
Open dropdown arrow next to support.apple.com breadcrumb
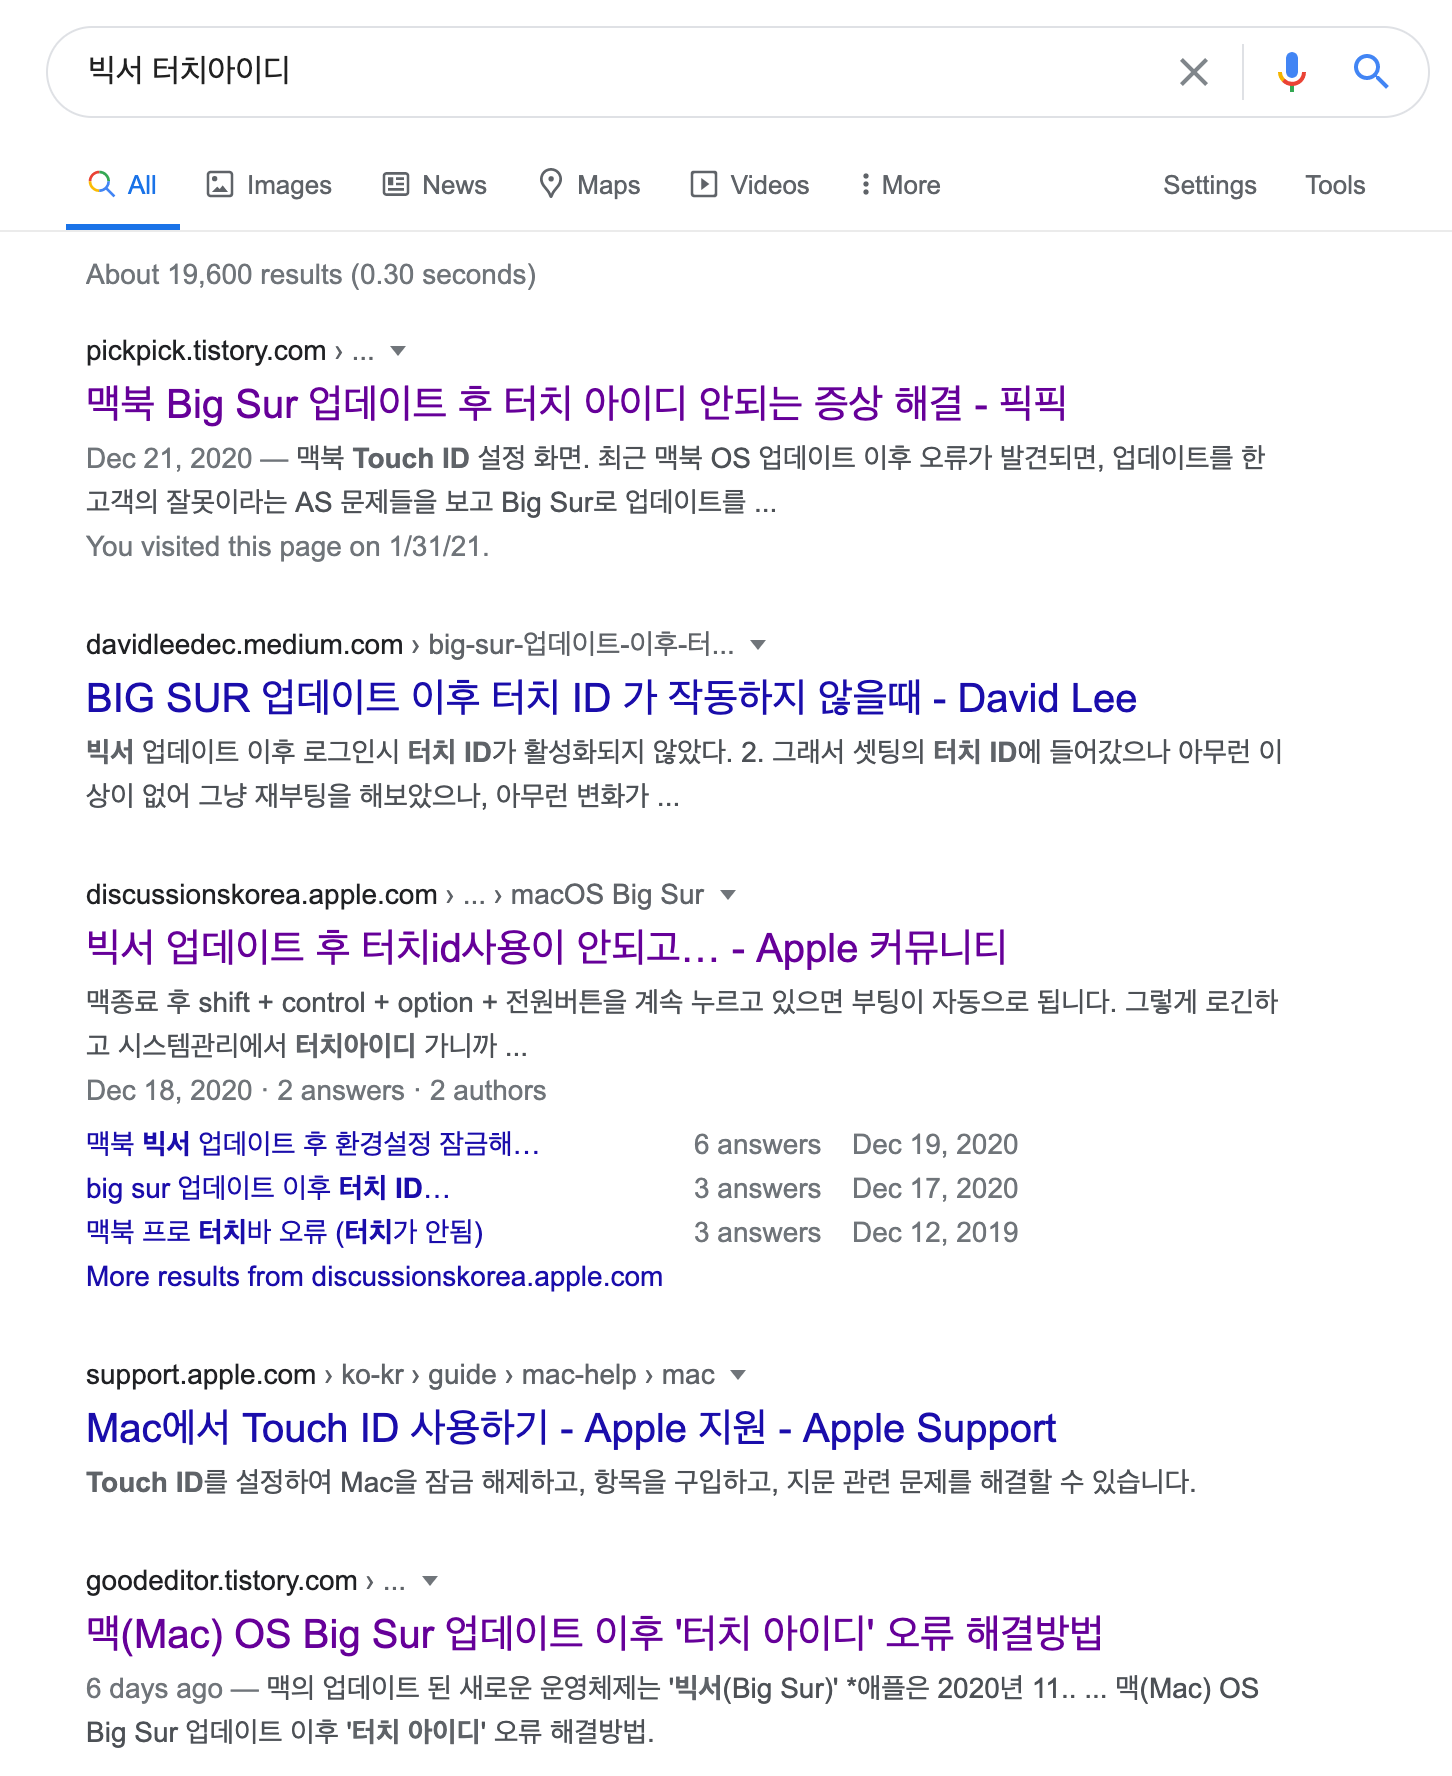click(738, 1375)
